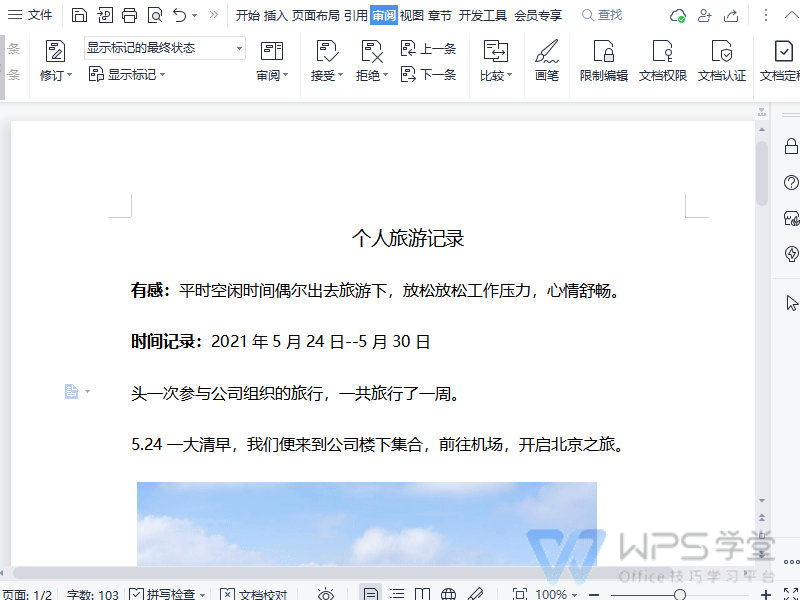Toggle full screen icon at bottom right
The width and height of the screenshot is (800, 600).
point(791,594)
